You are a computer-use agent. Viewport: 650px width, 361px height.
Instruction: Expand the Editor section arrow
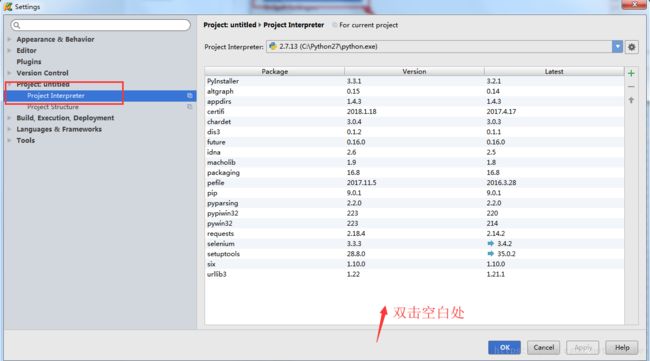tap(9, 51)
